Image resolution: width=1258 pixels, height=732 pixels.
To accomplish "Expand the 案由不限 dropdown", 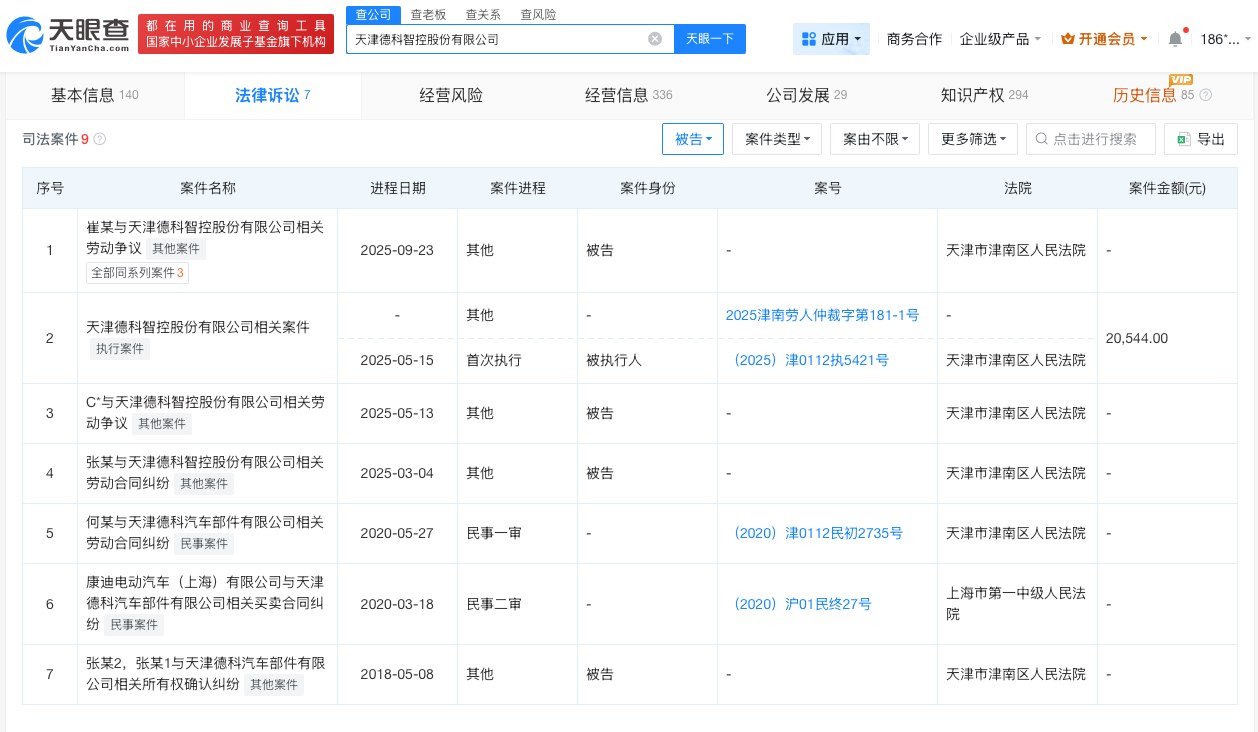I will coord(875,139).
